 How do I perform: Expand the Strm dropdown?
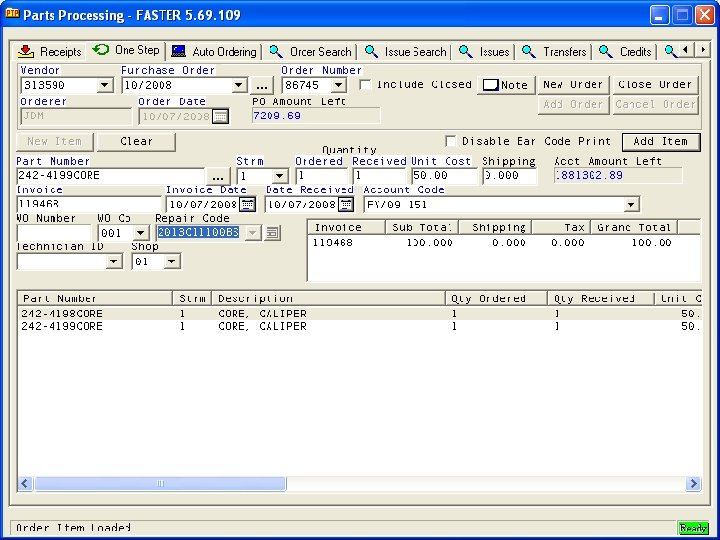pos(279,176)
